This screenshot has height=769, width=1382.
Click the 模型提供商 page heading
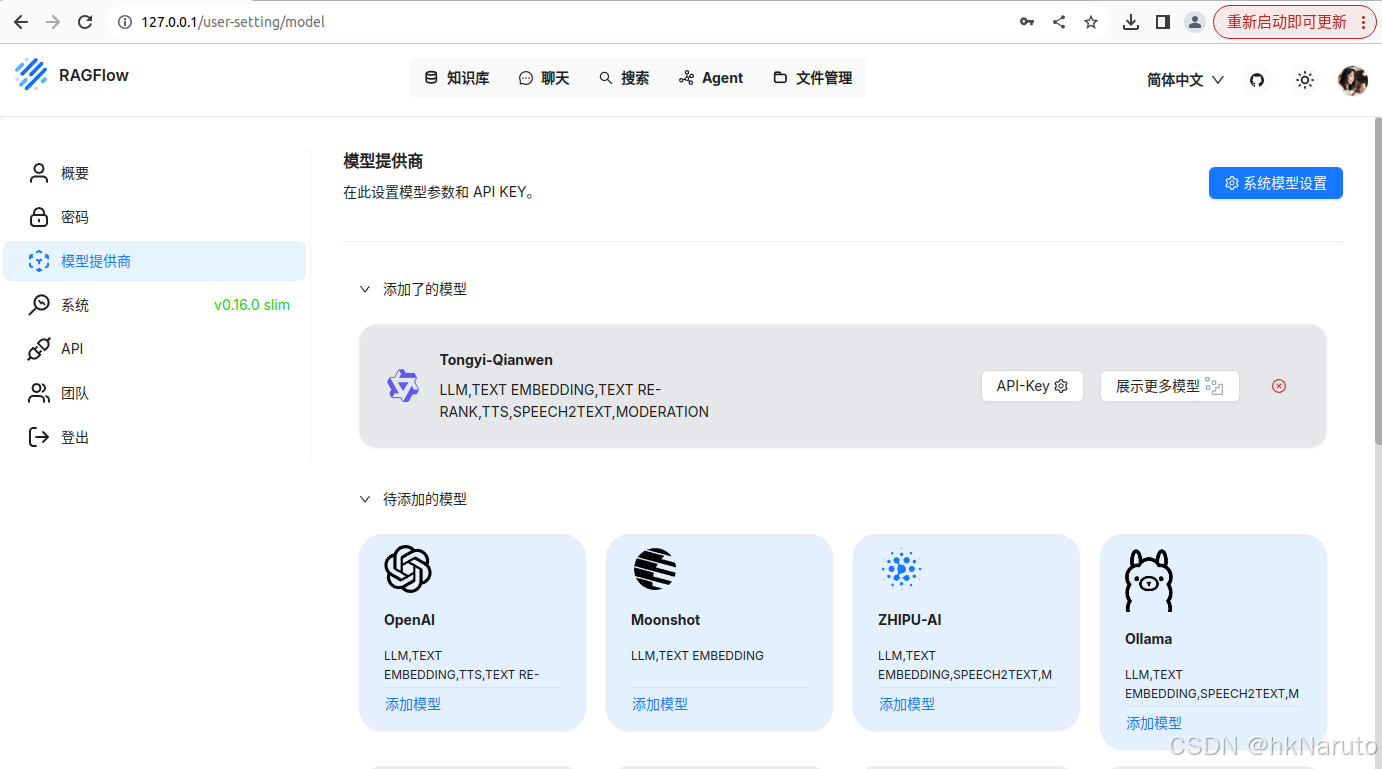pos(383,161)
